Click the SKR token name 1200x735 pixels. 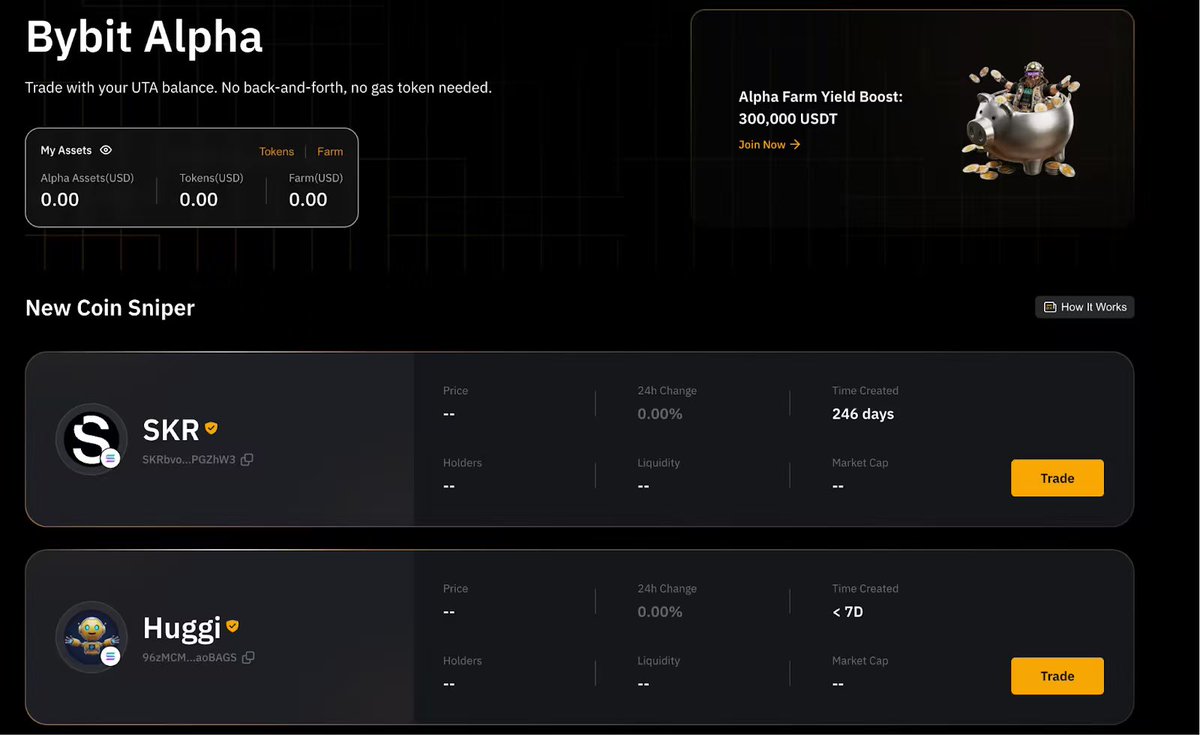171,431
